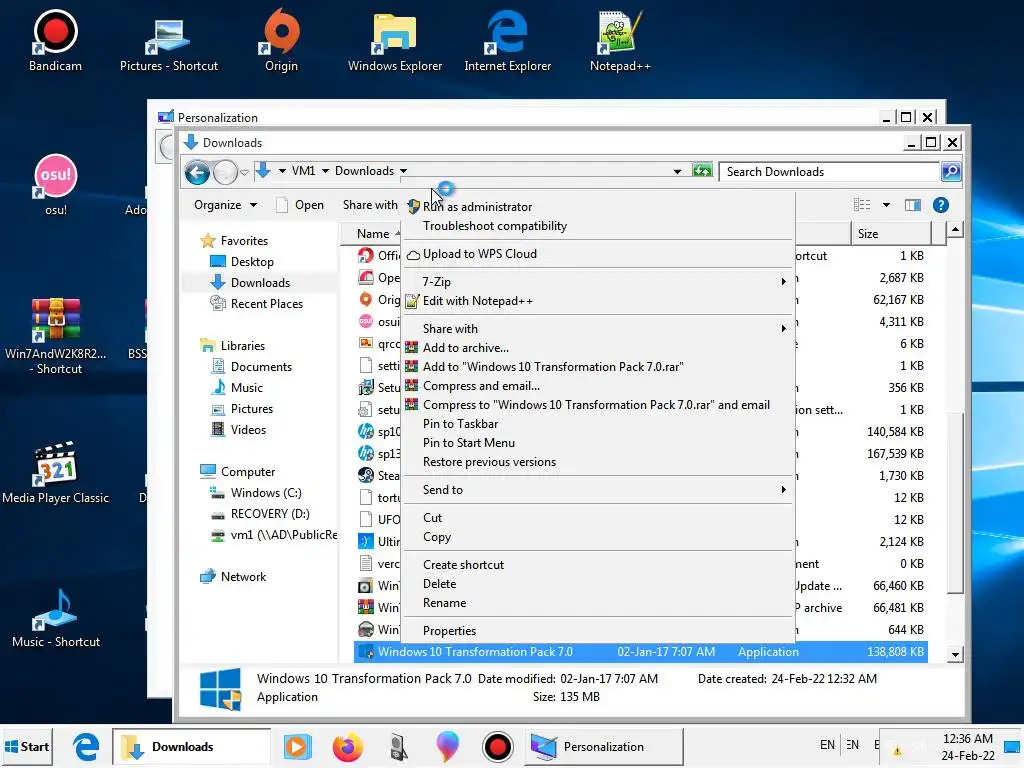Viewport: 1024px width, 768px height.
Task: Click the Search Downloads field
Action: [x=829, y=172]
